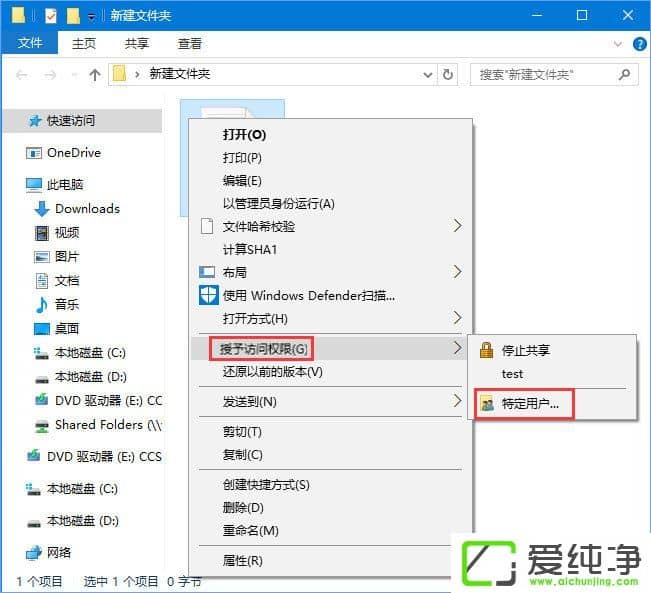Viewport: 651px width, 593px height.
Task: Click the Music (音乐) note icon
Action: [x=42, y=305]
